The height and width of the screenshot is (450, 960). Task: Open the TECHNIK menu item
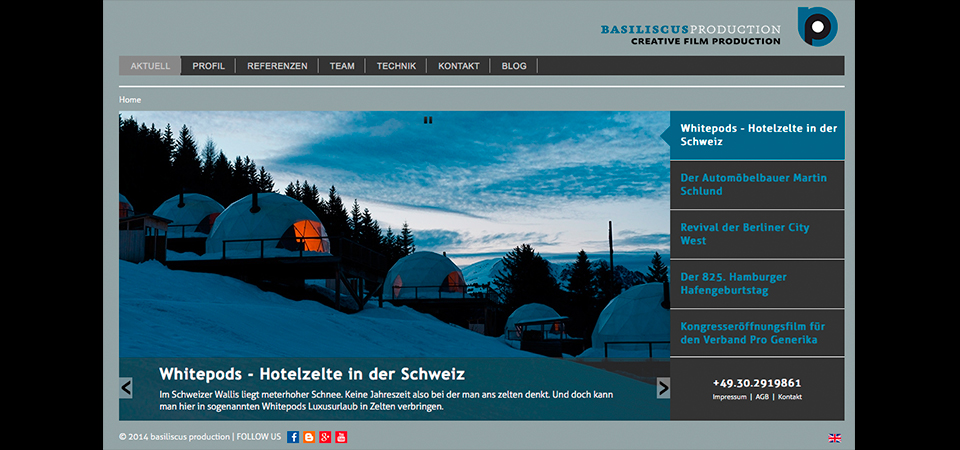tap(396, 66)
